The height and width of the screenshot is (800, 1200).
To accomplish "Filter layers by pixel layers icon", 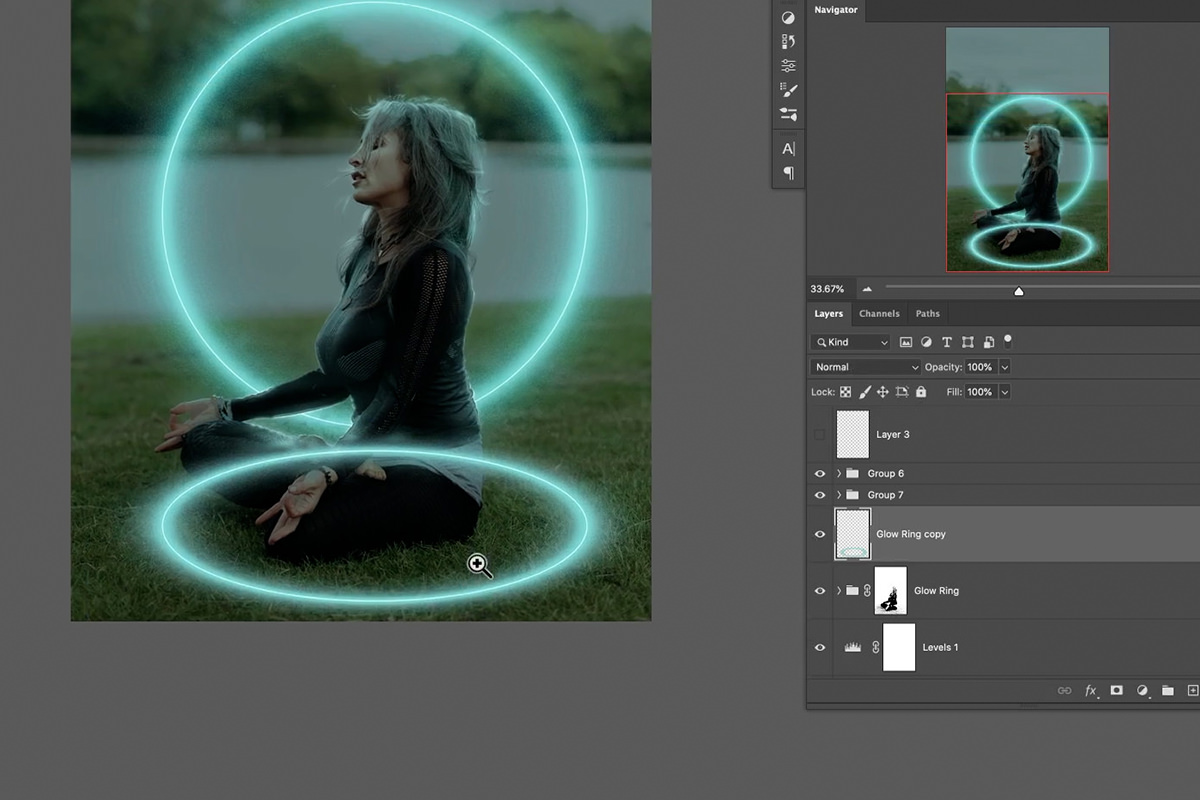I will coord(906,342).
